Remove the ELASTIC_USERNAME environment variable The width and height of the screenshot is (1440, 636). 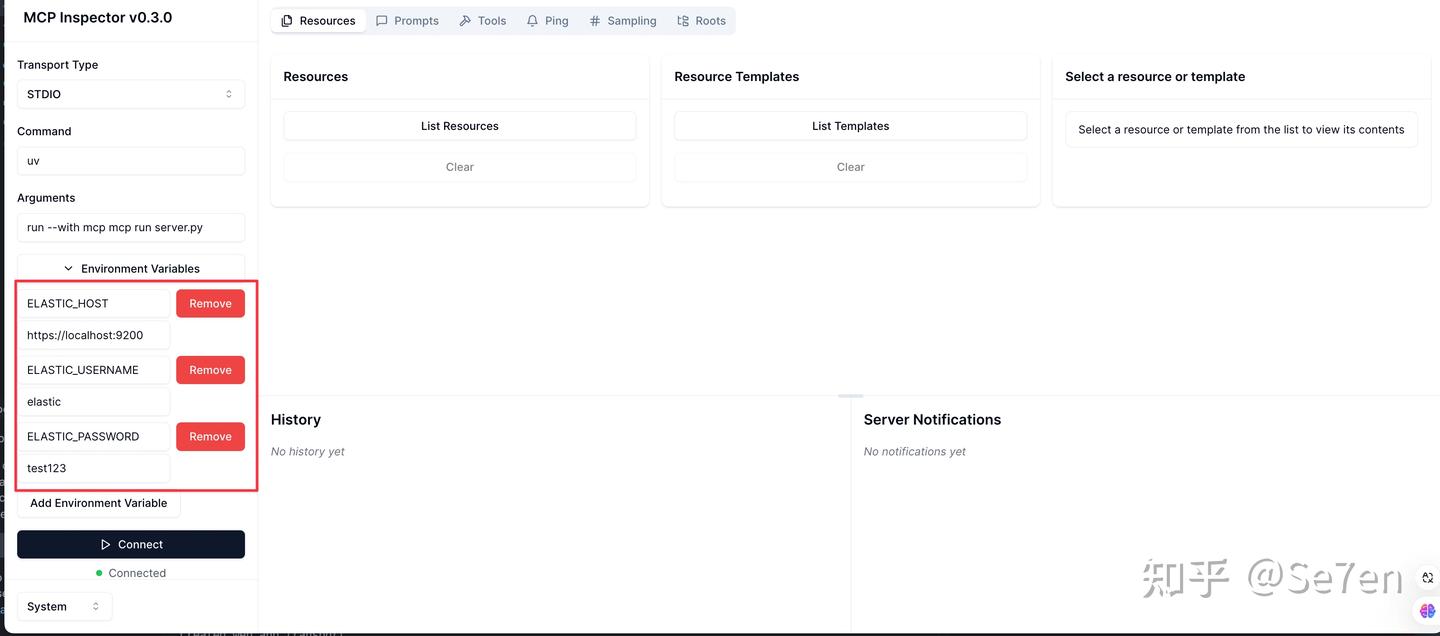click(210, 369)
